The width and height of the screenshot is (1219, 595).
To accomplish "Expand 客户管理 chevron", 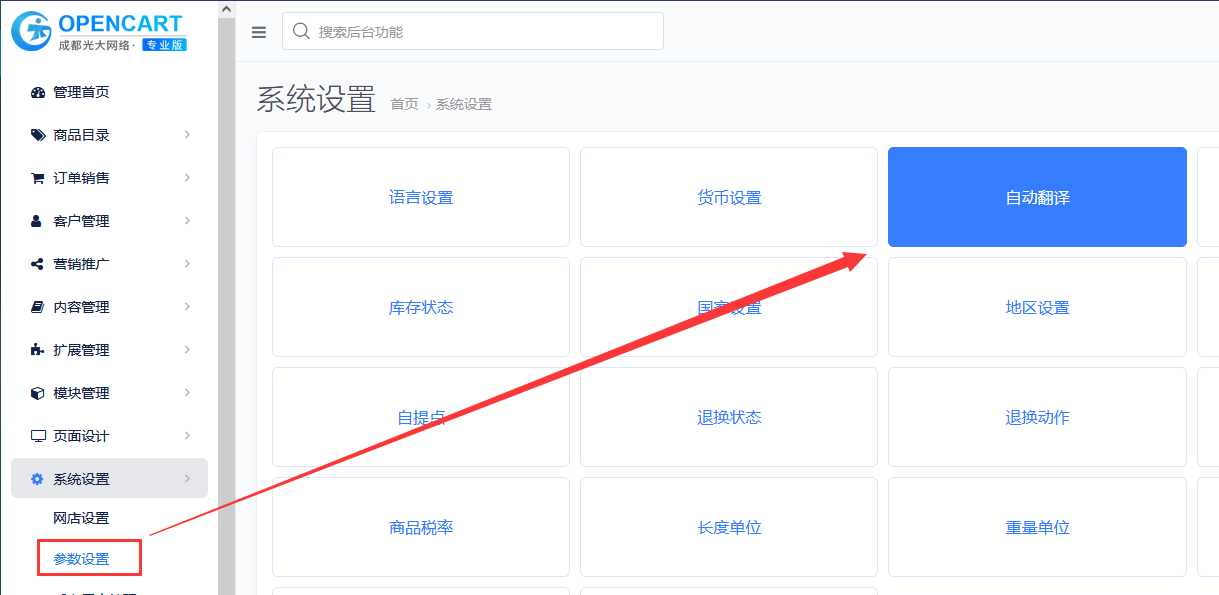I will (187, 221).
